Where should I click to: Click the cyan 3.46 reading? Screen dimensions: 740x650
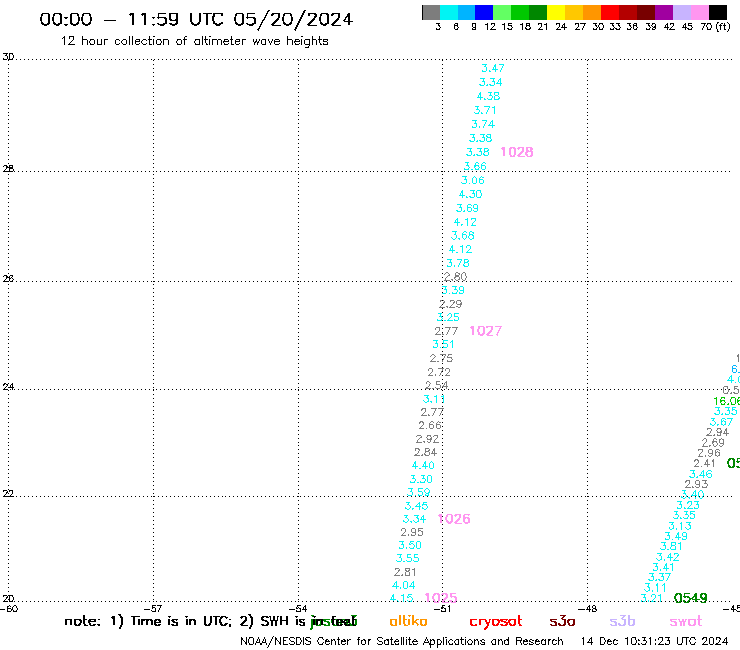coord(700,474)
